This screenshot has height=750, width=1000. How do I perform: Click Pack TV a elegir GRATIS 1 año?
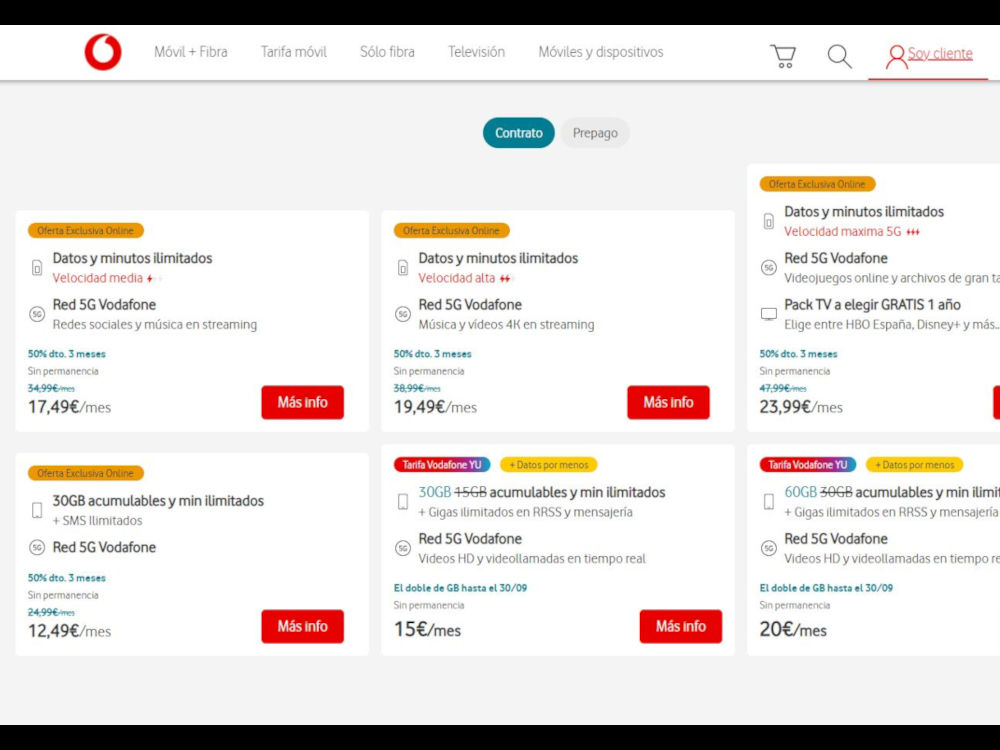872,305
